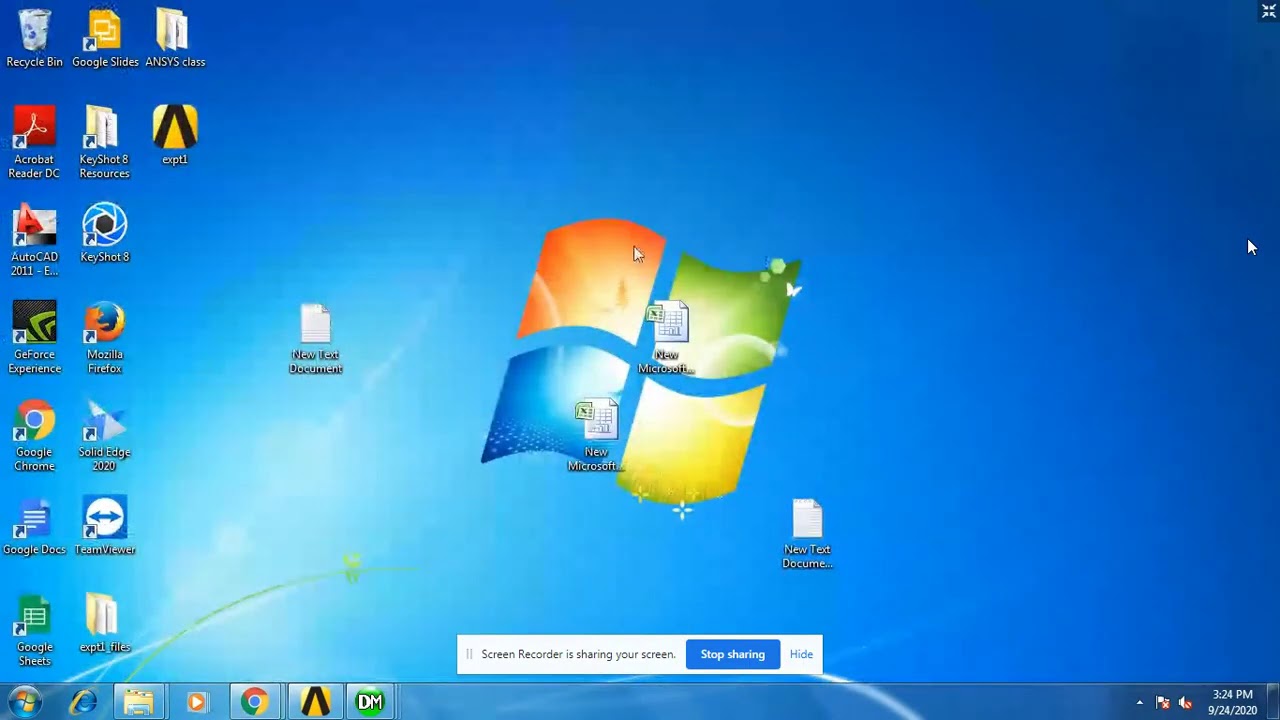This screenshot has width=1280, height=720.
Task: Select the KeyShot 8 Resources folder
Action: (104, 142)
